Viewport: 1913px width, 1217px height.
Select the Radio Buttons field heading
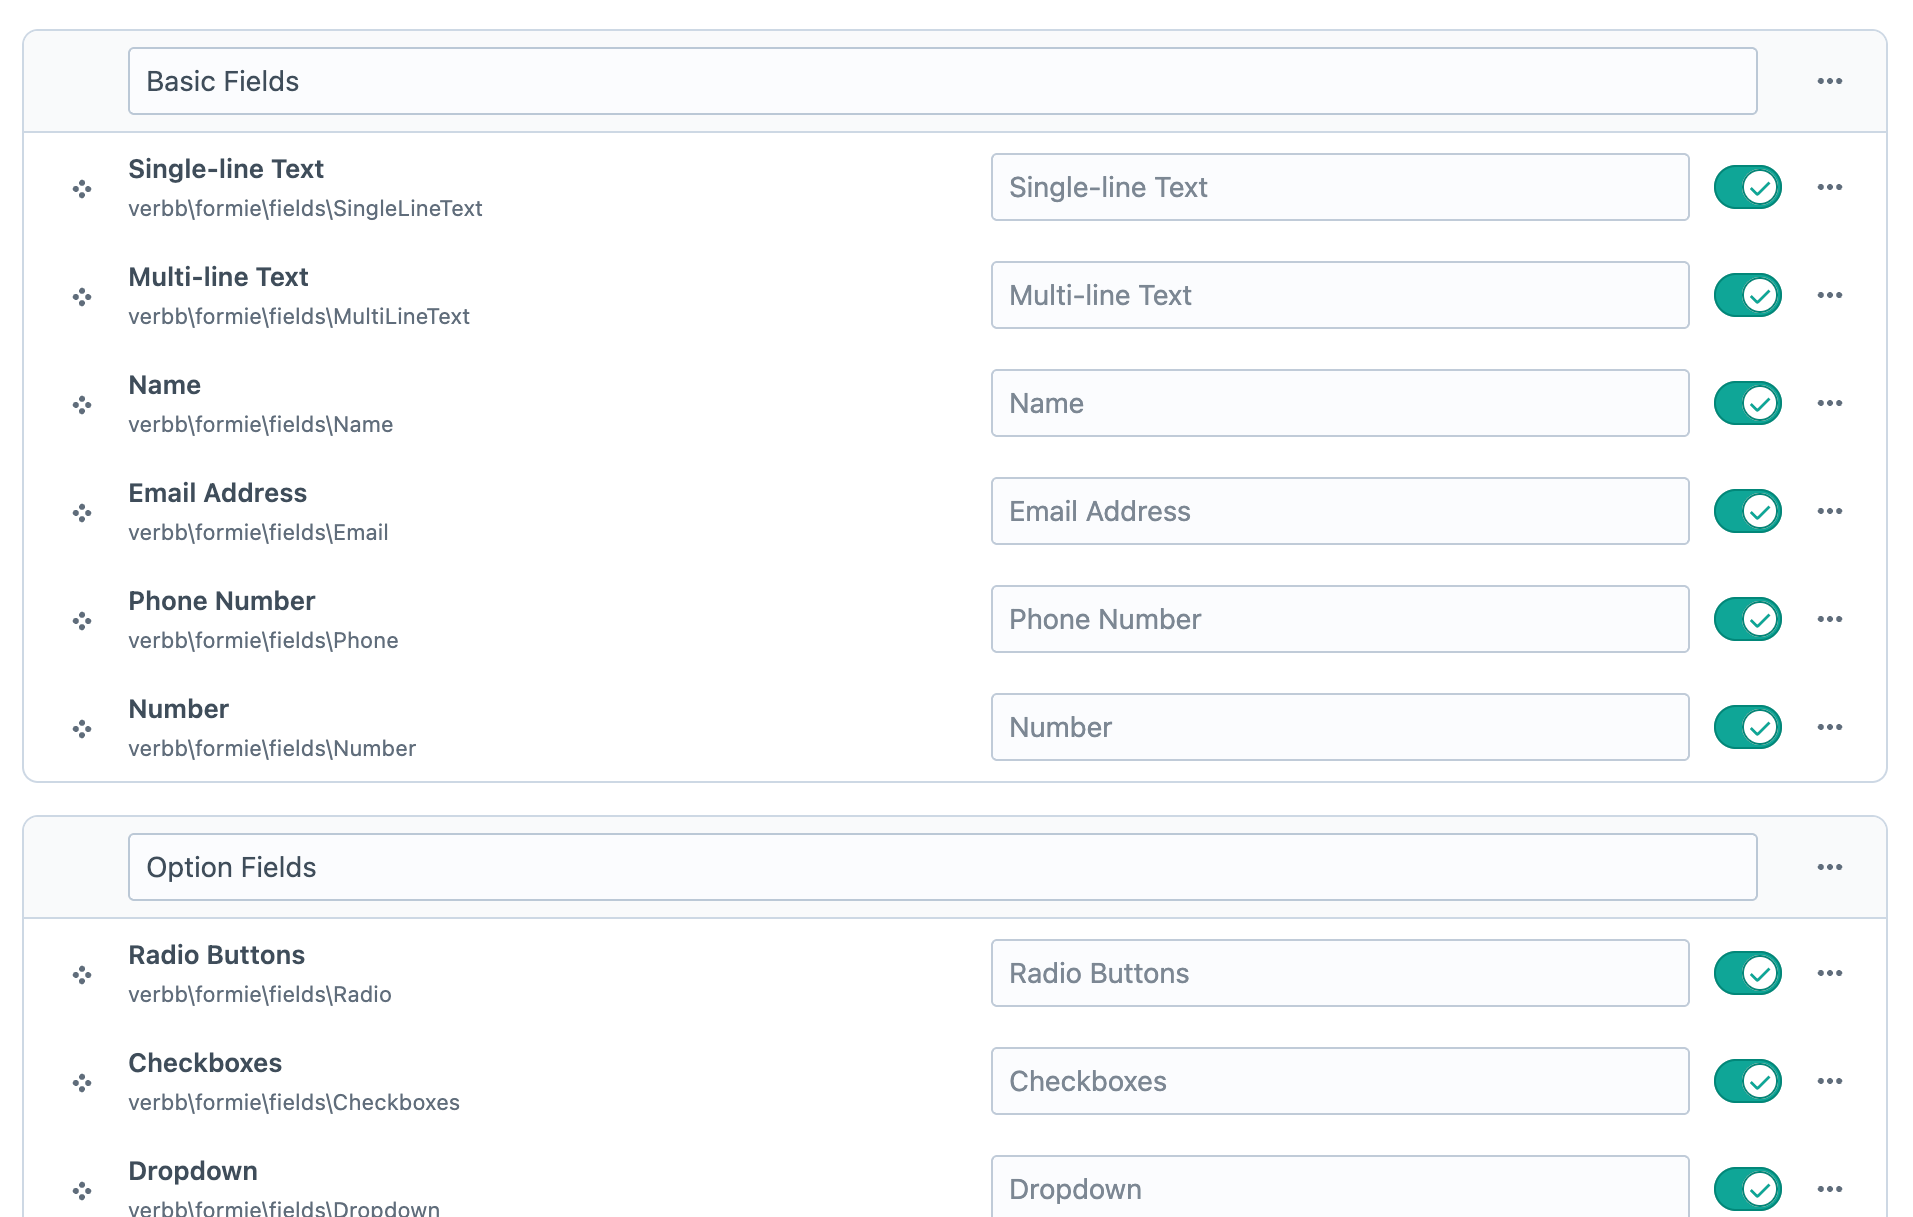pos(217,955)
